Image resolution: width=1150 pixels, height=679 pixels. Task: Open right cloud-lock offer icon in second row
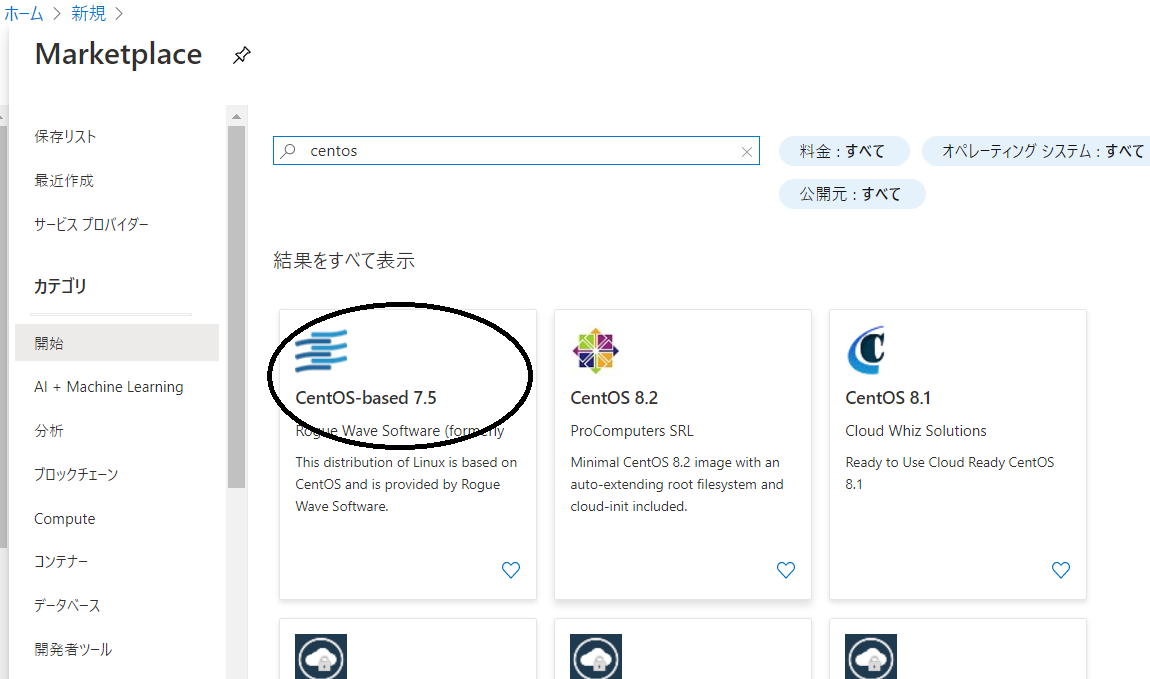pyautogui.click(x=871, y=657)
